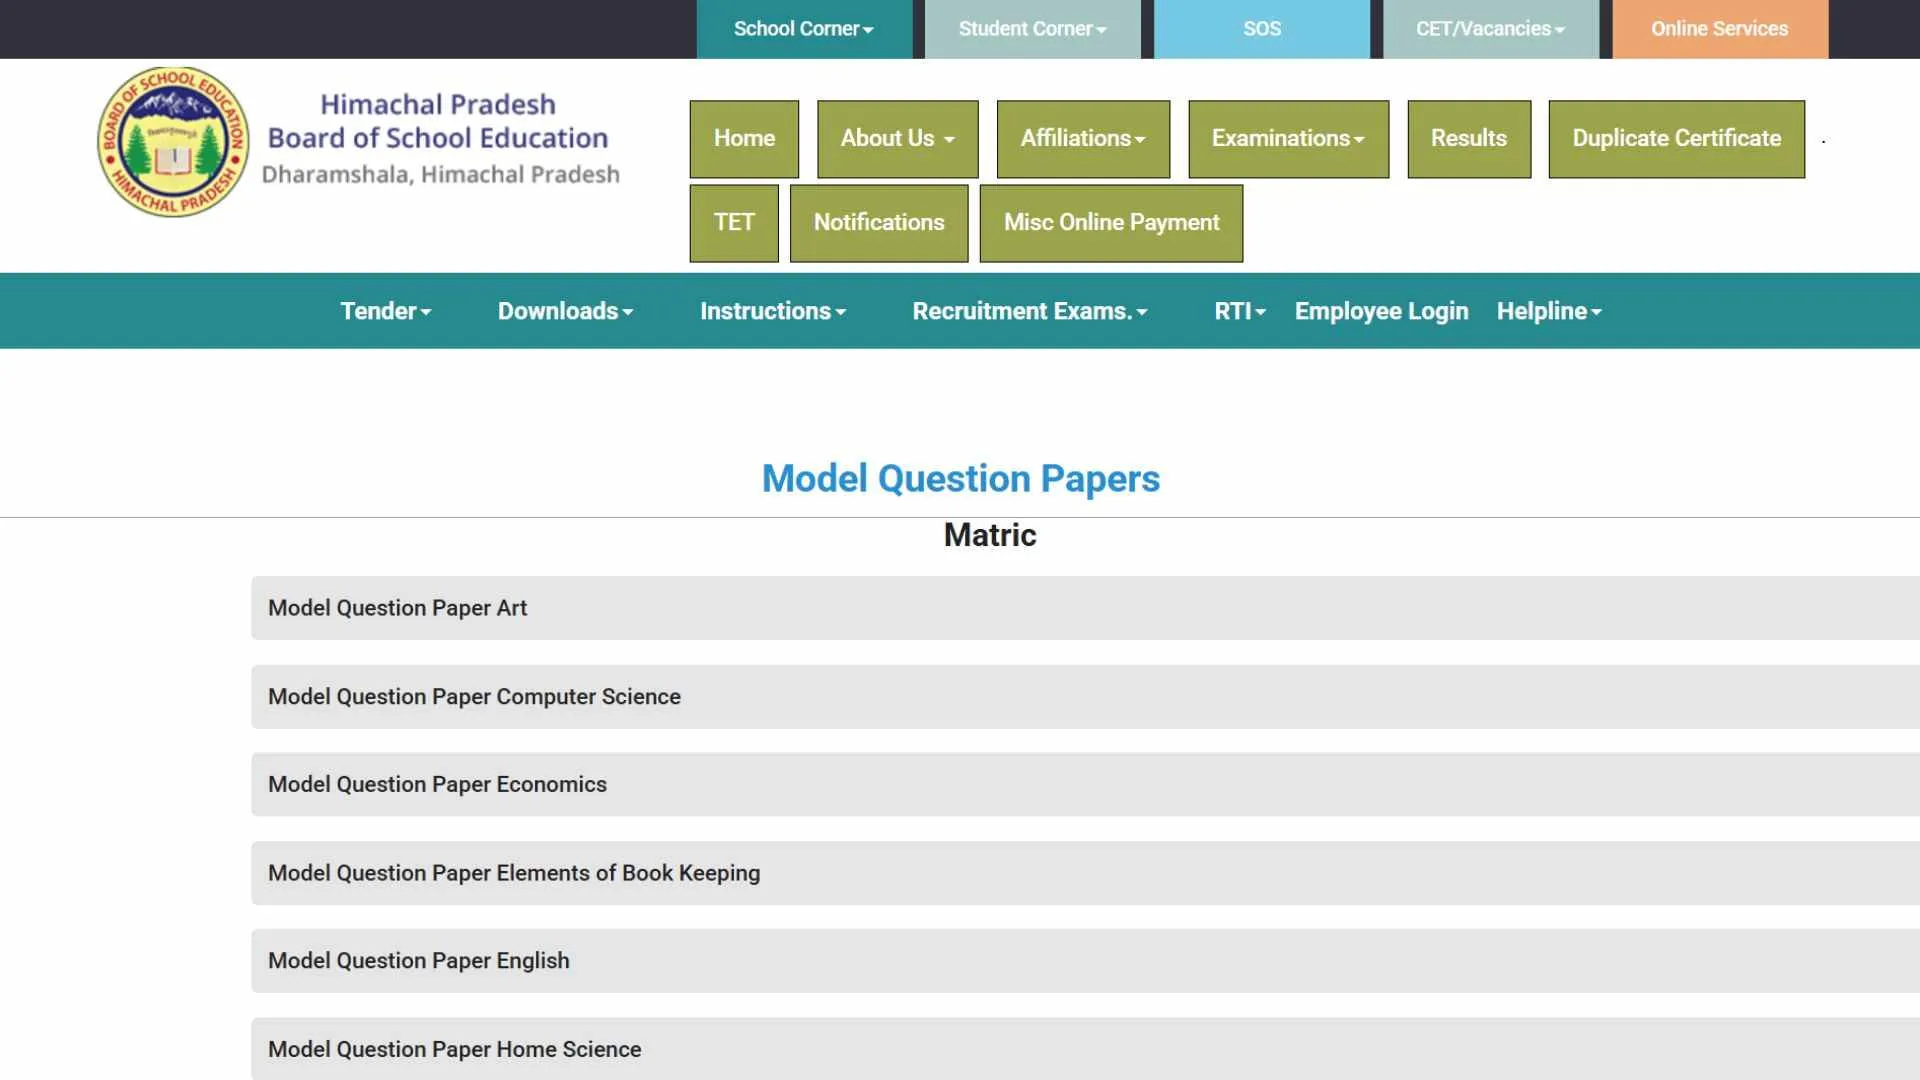Expand the Affiliations menu
The height and width of the screenshot is (1080, 1920).
pyautogui.click(x=1083, y=139)
